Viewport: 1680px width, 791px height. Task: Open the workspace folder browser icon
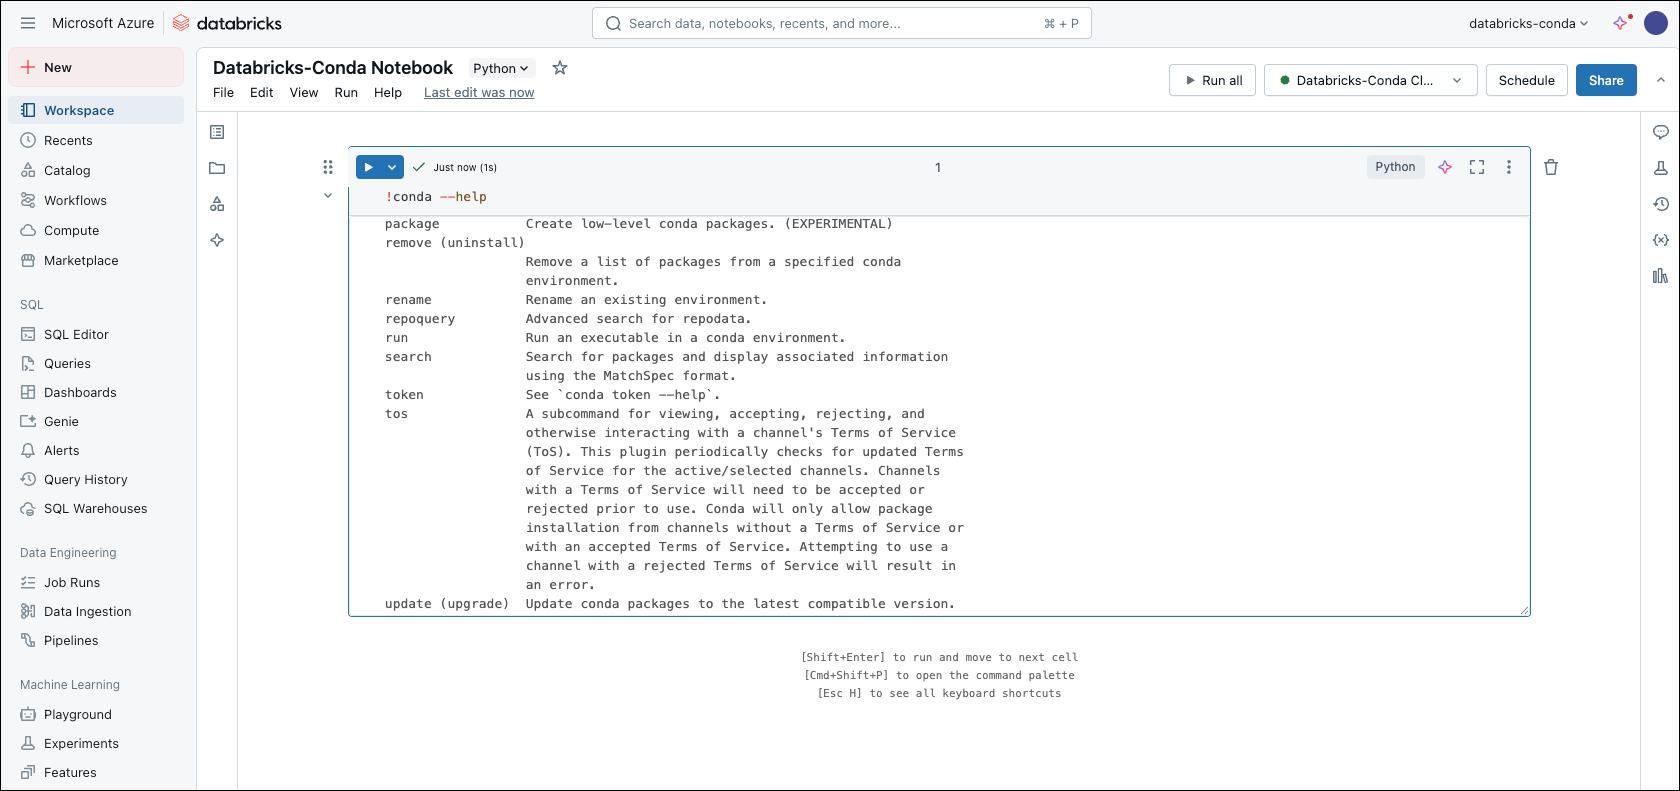tap(217, 168)
